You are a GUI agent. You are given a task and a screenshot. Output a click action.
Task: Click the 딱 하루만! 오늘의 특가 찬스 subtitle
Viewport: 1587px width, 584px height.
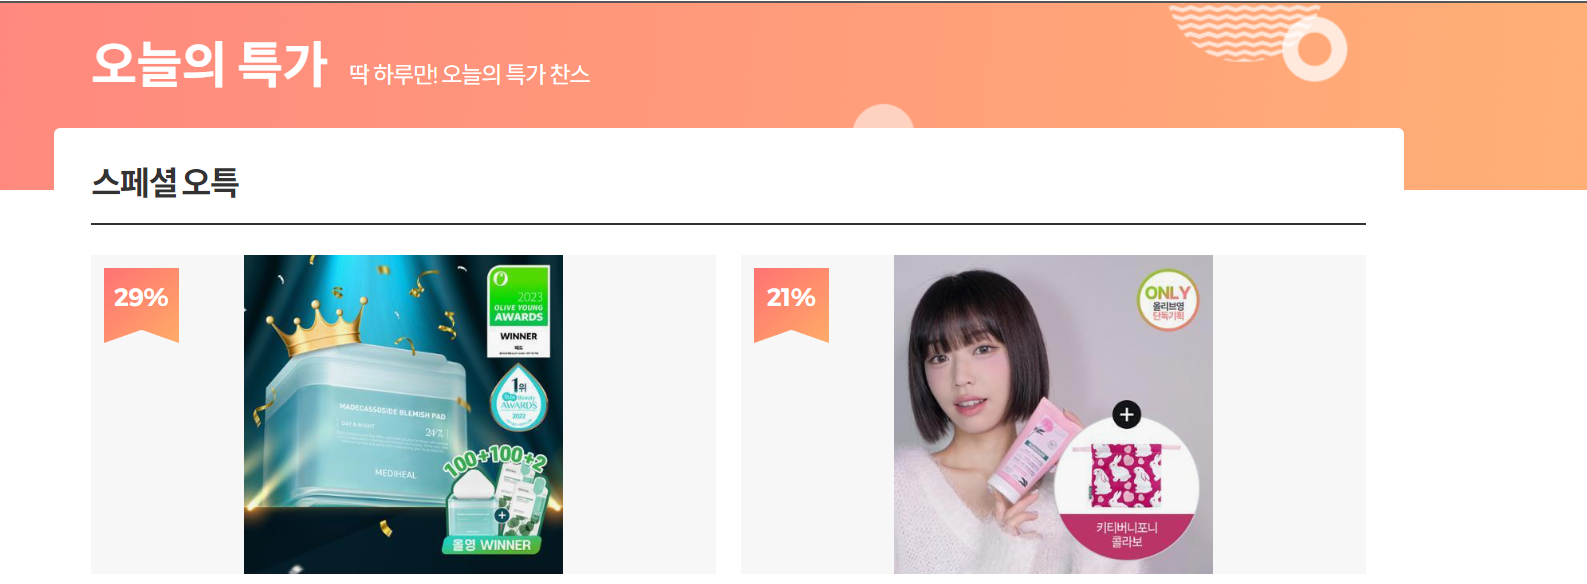[x=469, y=74]
